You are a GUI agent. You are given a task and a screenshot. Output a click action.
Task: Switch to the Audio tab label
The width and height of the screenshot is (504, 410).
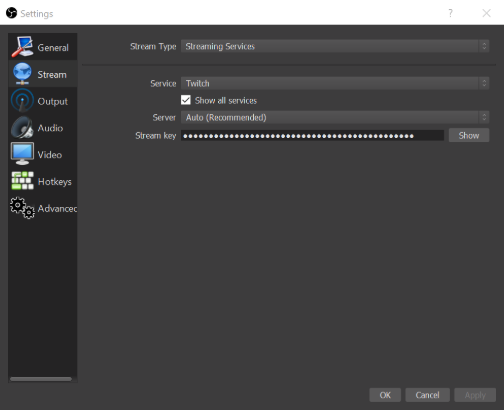pyautogui.click(x=50, y=128)
